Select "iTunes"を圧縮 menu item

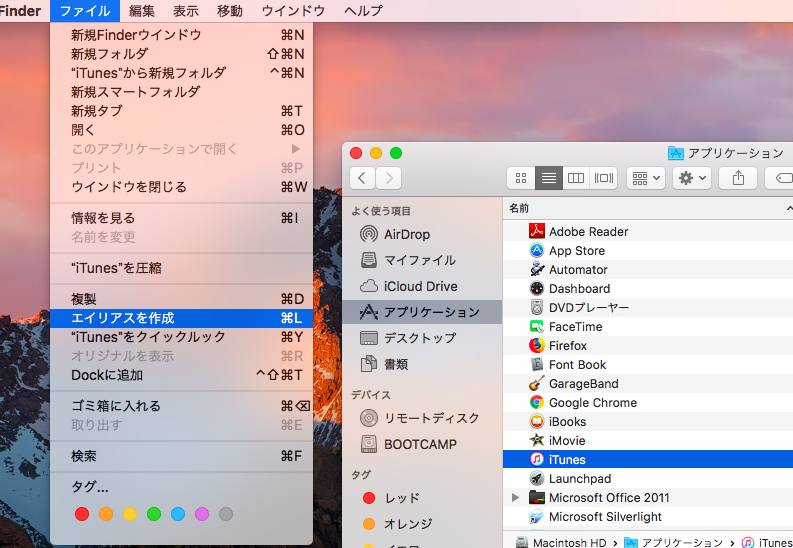(x=182, y=268)
